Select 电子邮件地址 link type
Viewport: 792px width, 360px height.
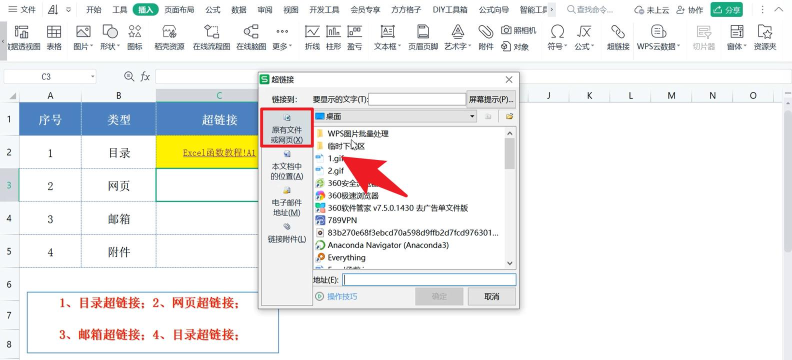coord(287,202)
